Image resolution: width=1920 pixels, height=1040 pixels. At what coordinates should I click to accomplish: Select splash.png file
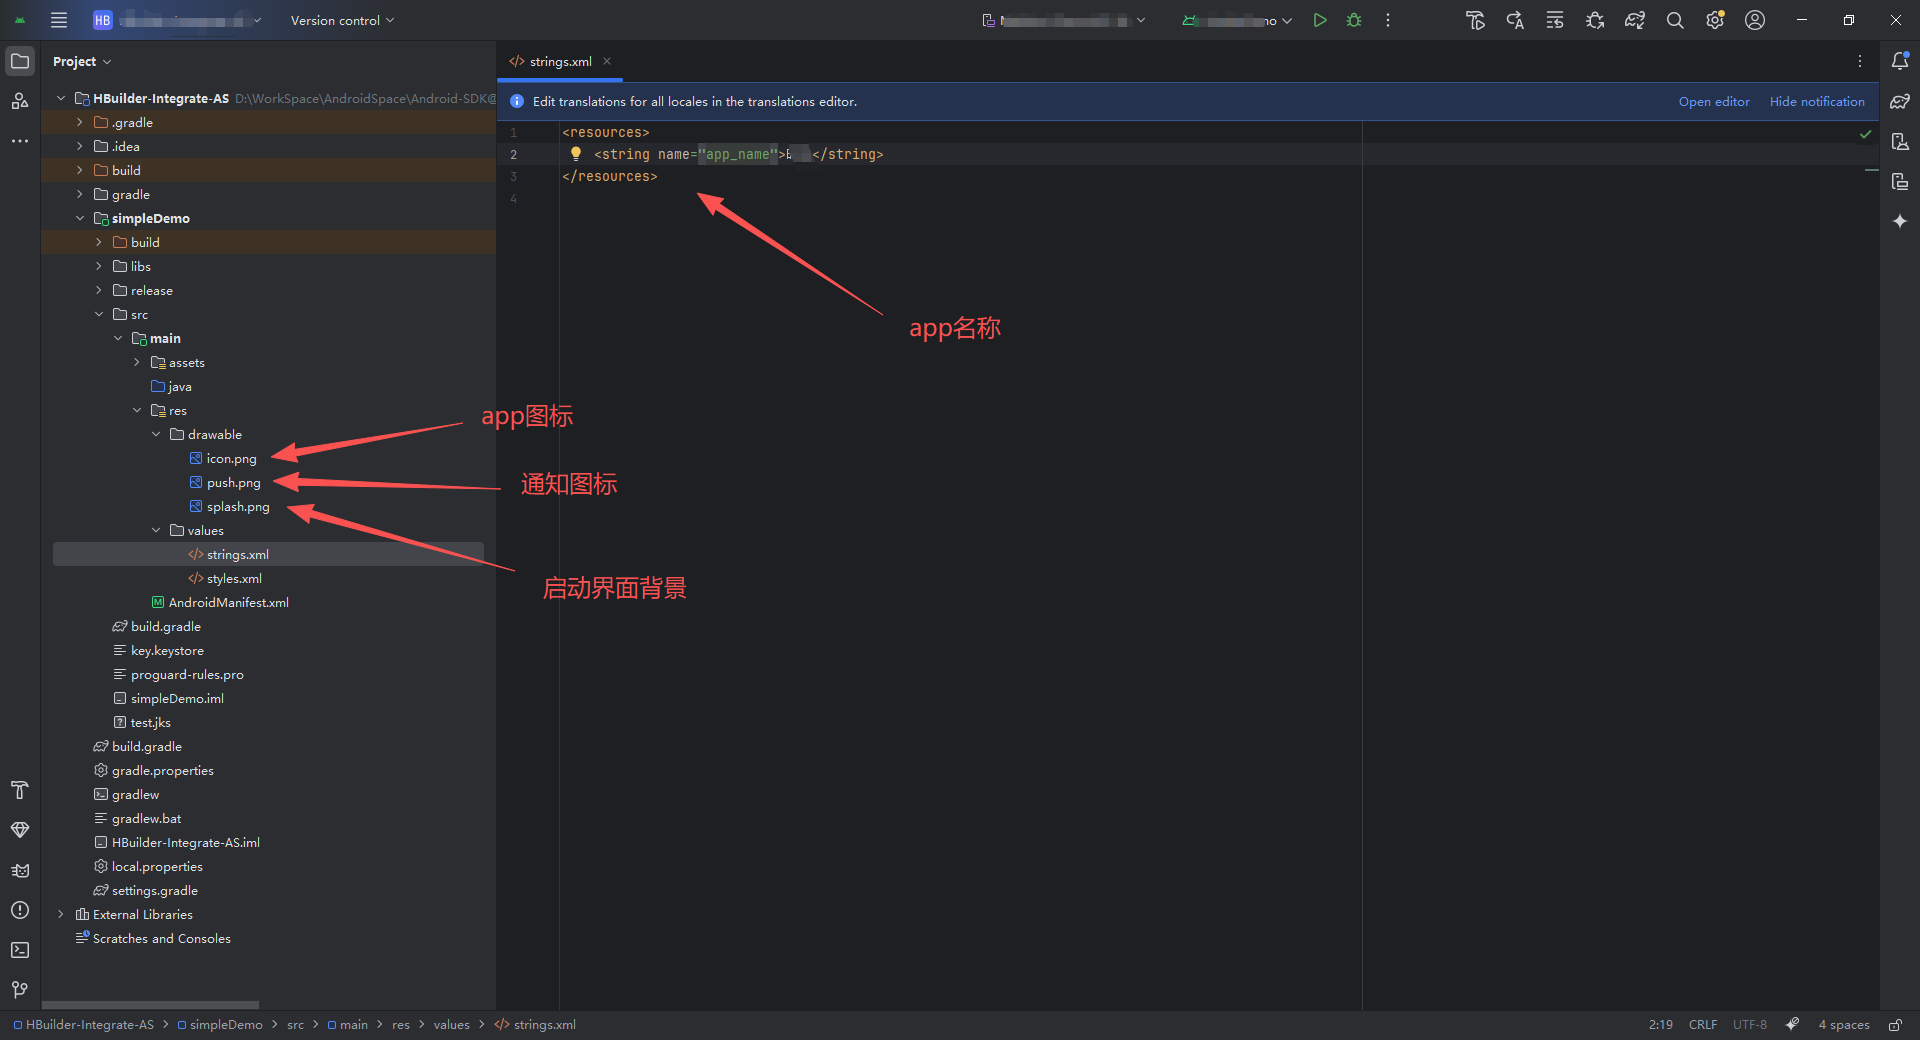pyautogui.click(x=238, y=506)
